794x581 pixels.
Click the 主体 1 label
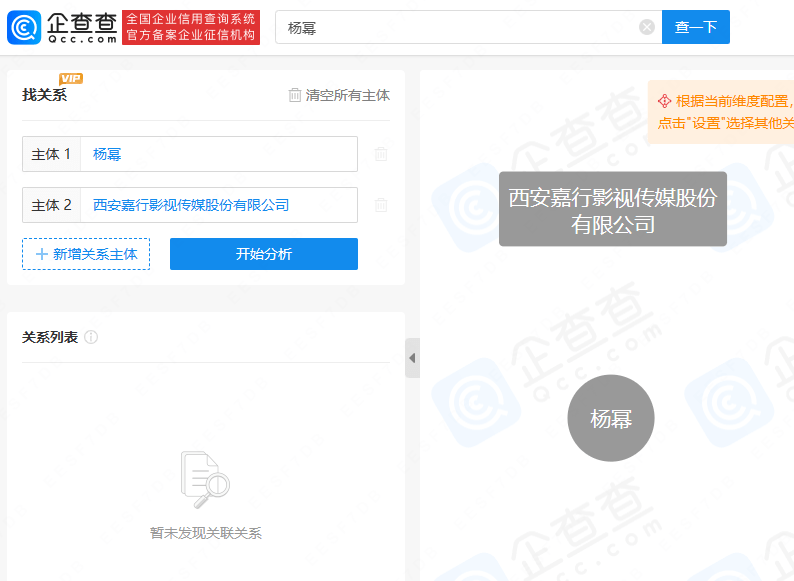51,154
